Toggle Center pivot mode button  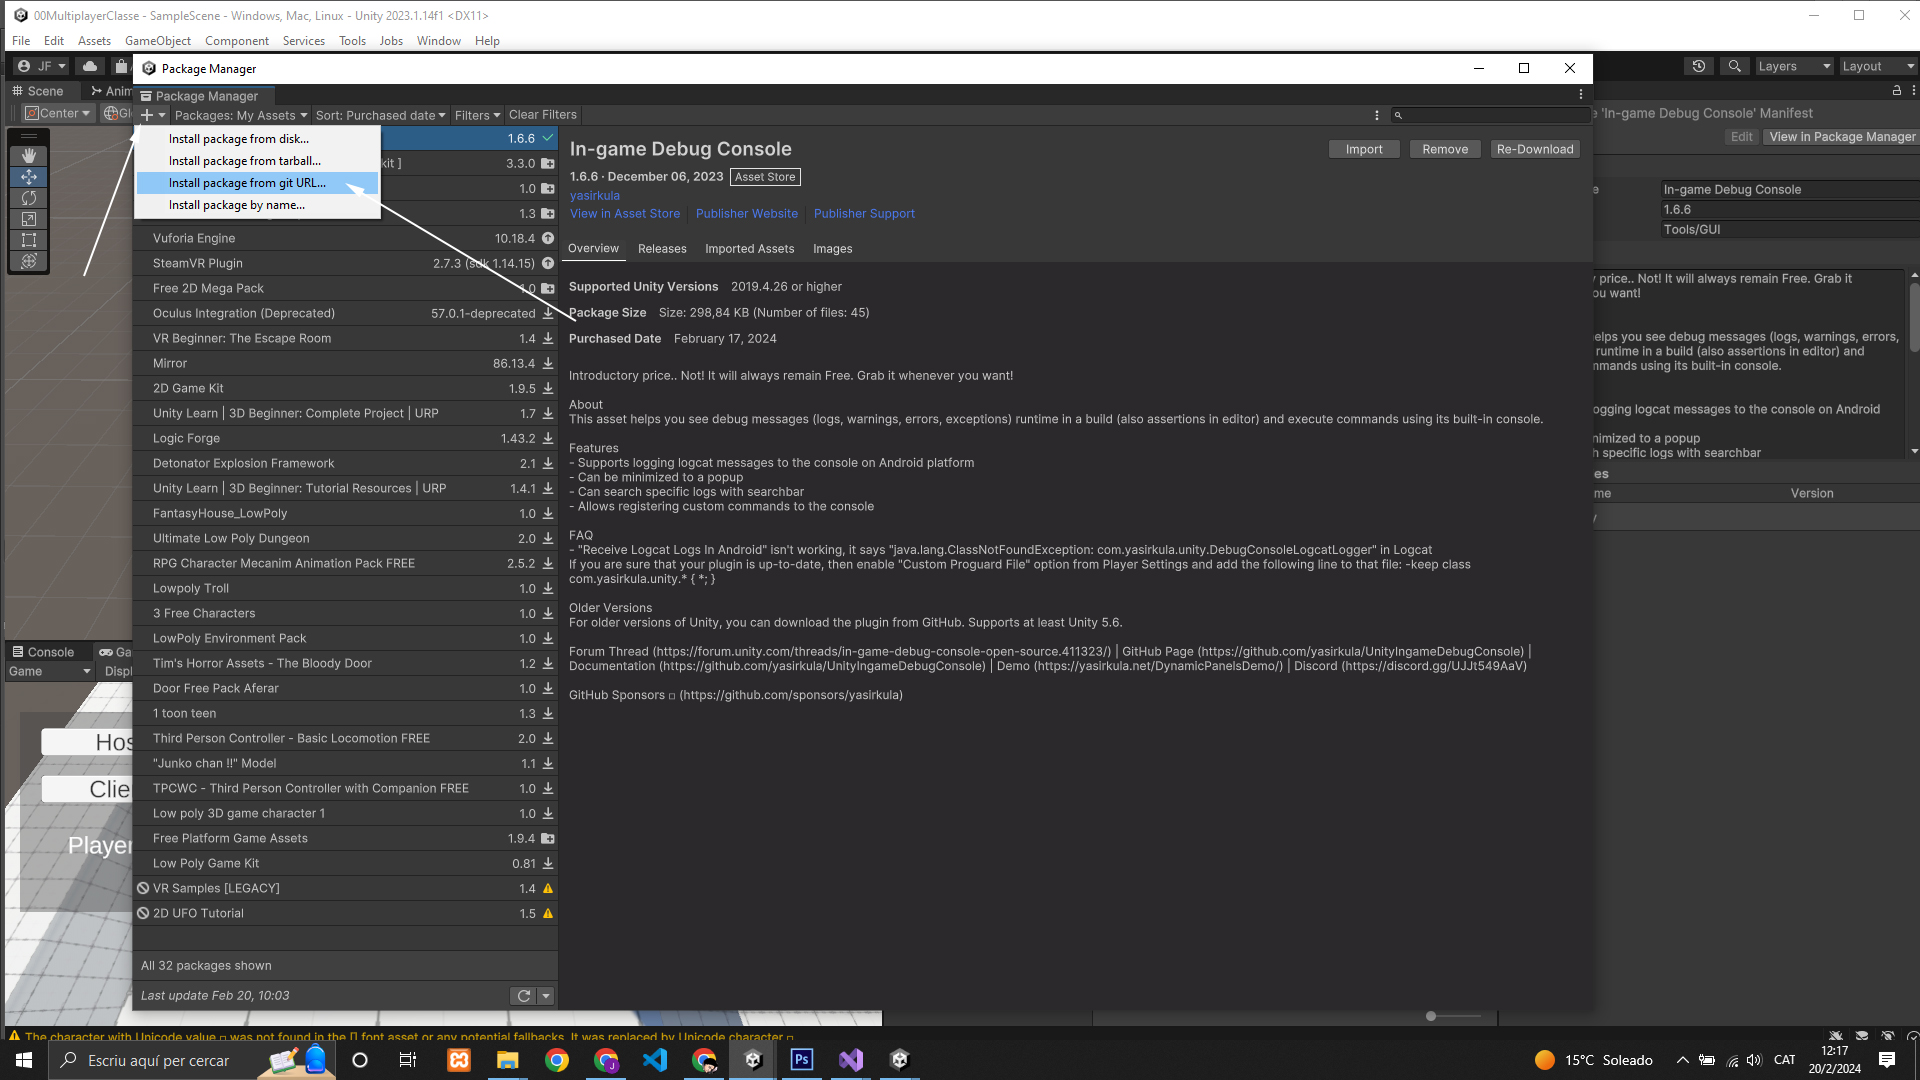point(58,113)
